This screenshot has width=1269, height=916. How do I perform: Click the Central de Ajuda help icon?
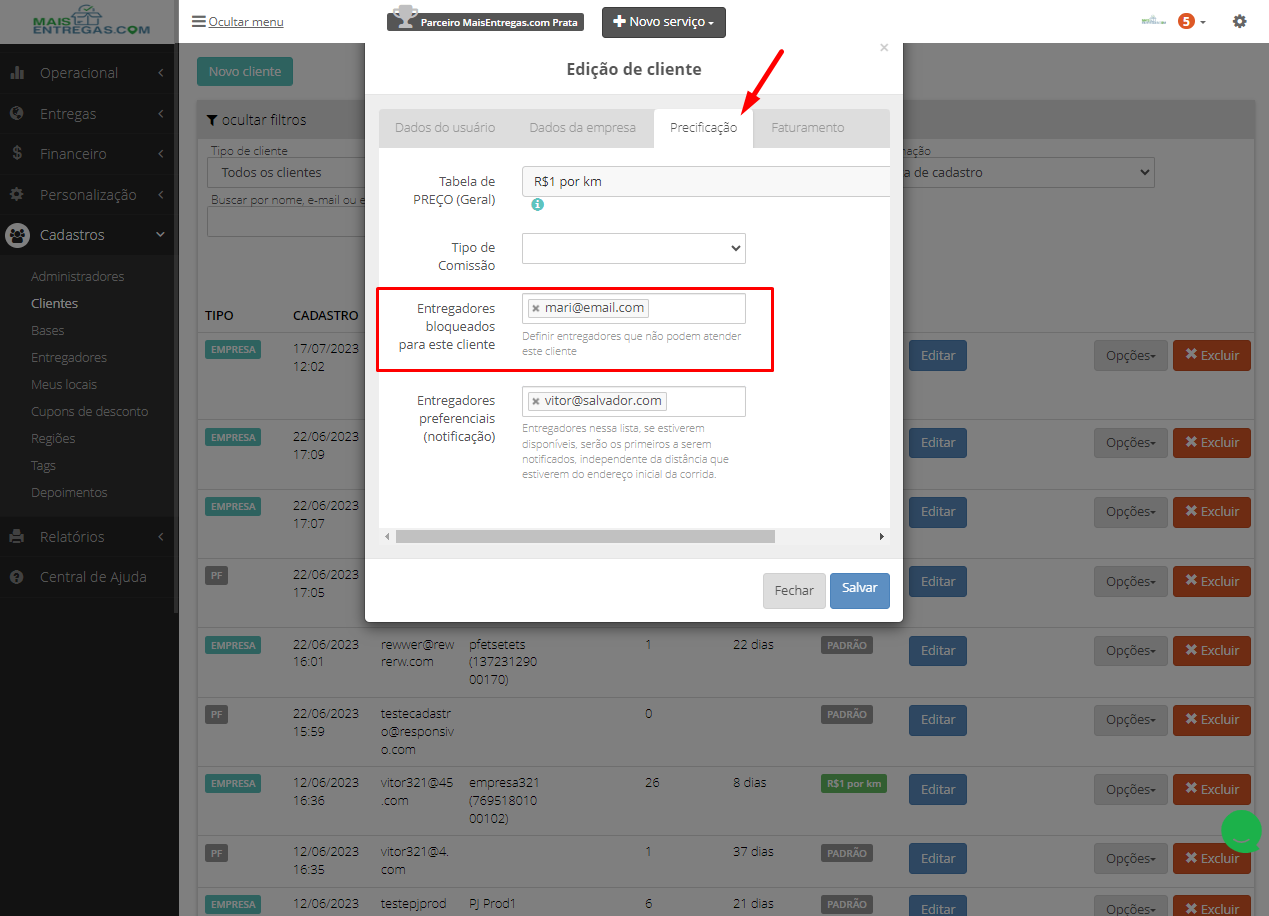pyautogui.click(x=17, y=577)
